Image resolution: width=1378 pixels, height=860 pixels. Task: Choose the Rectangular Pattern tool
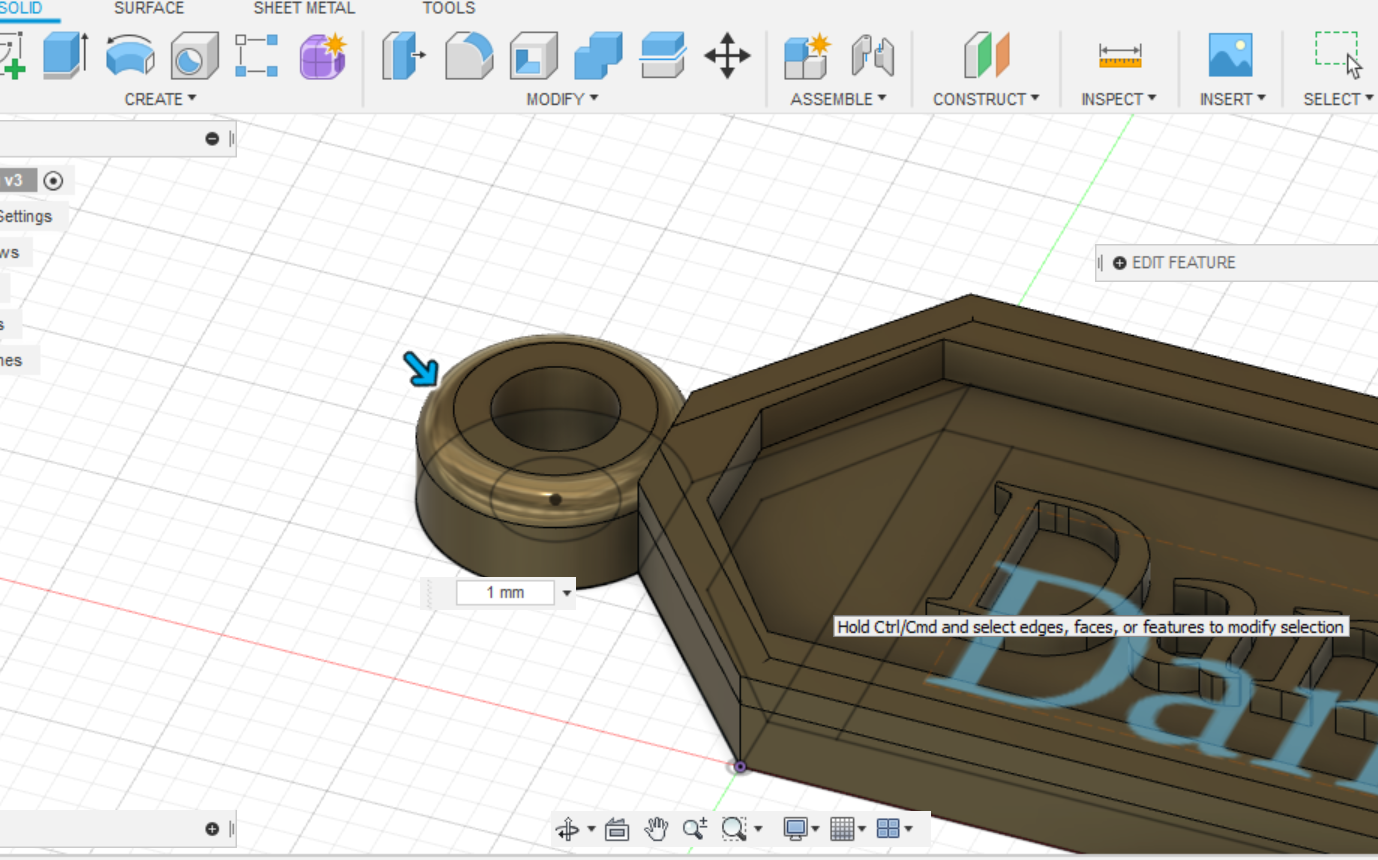[257, 56]
